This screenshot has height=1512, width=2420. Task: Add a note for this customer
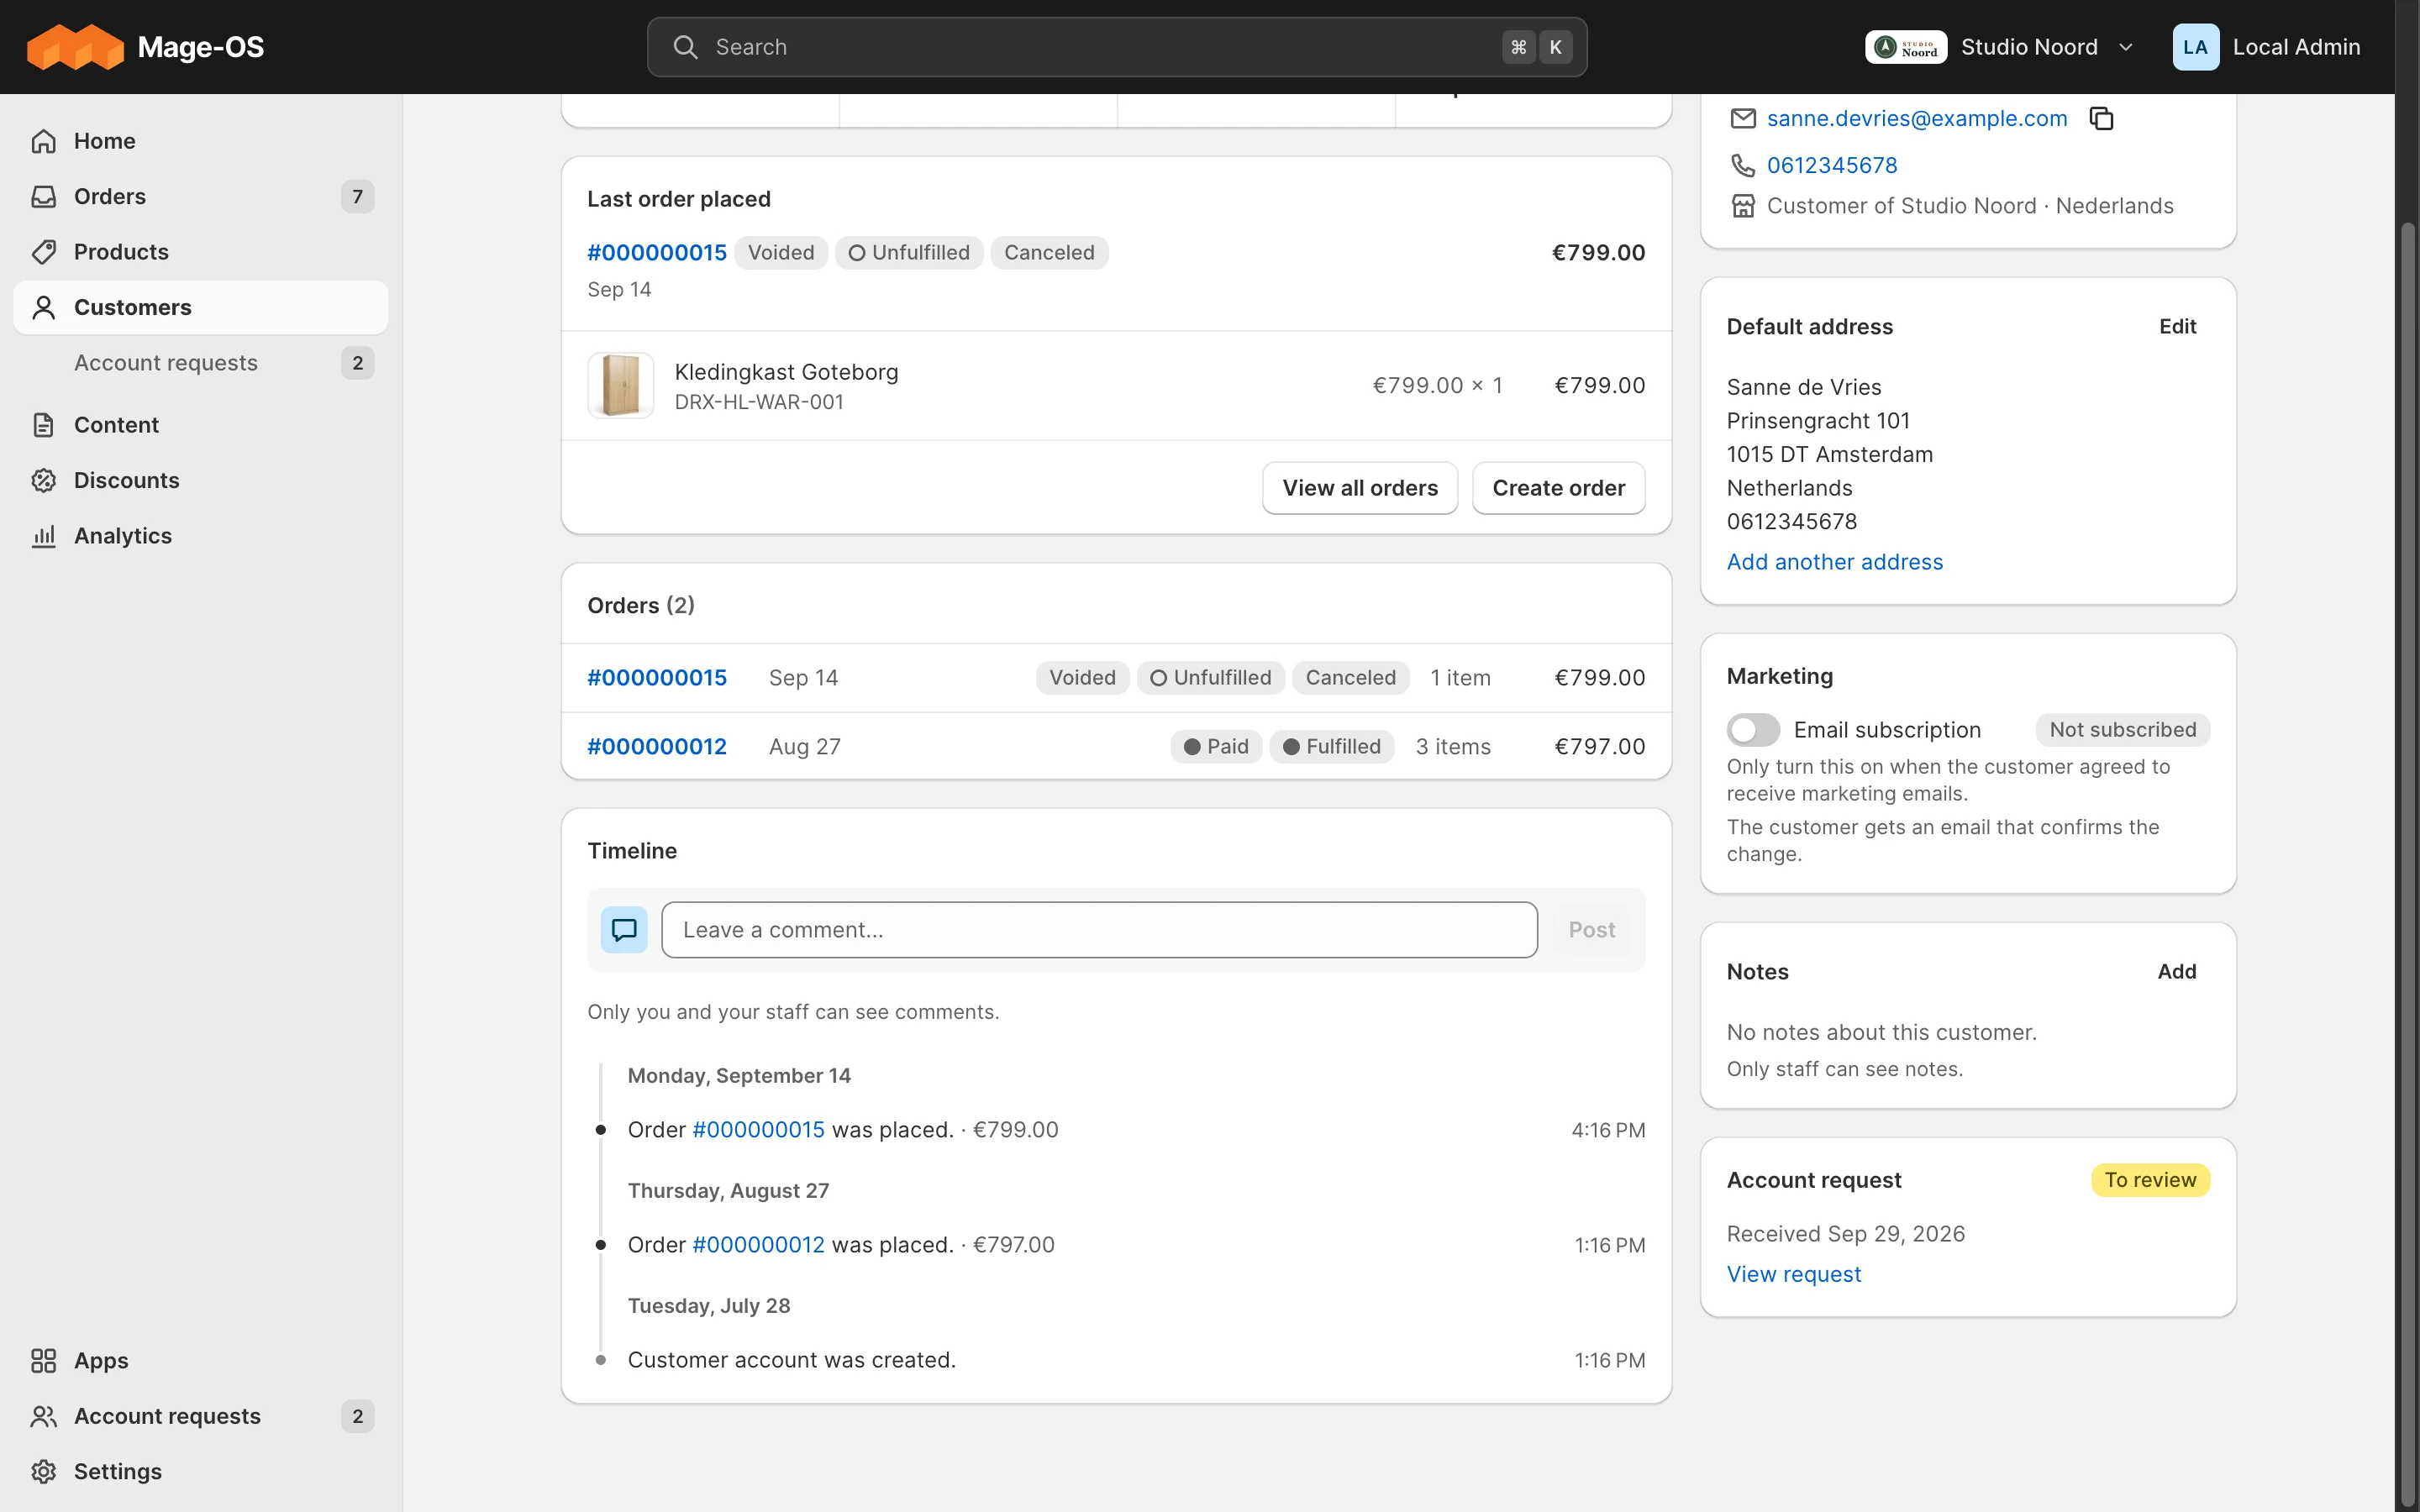tap(2177, 972)
